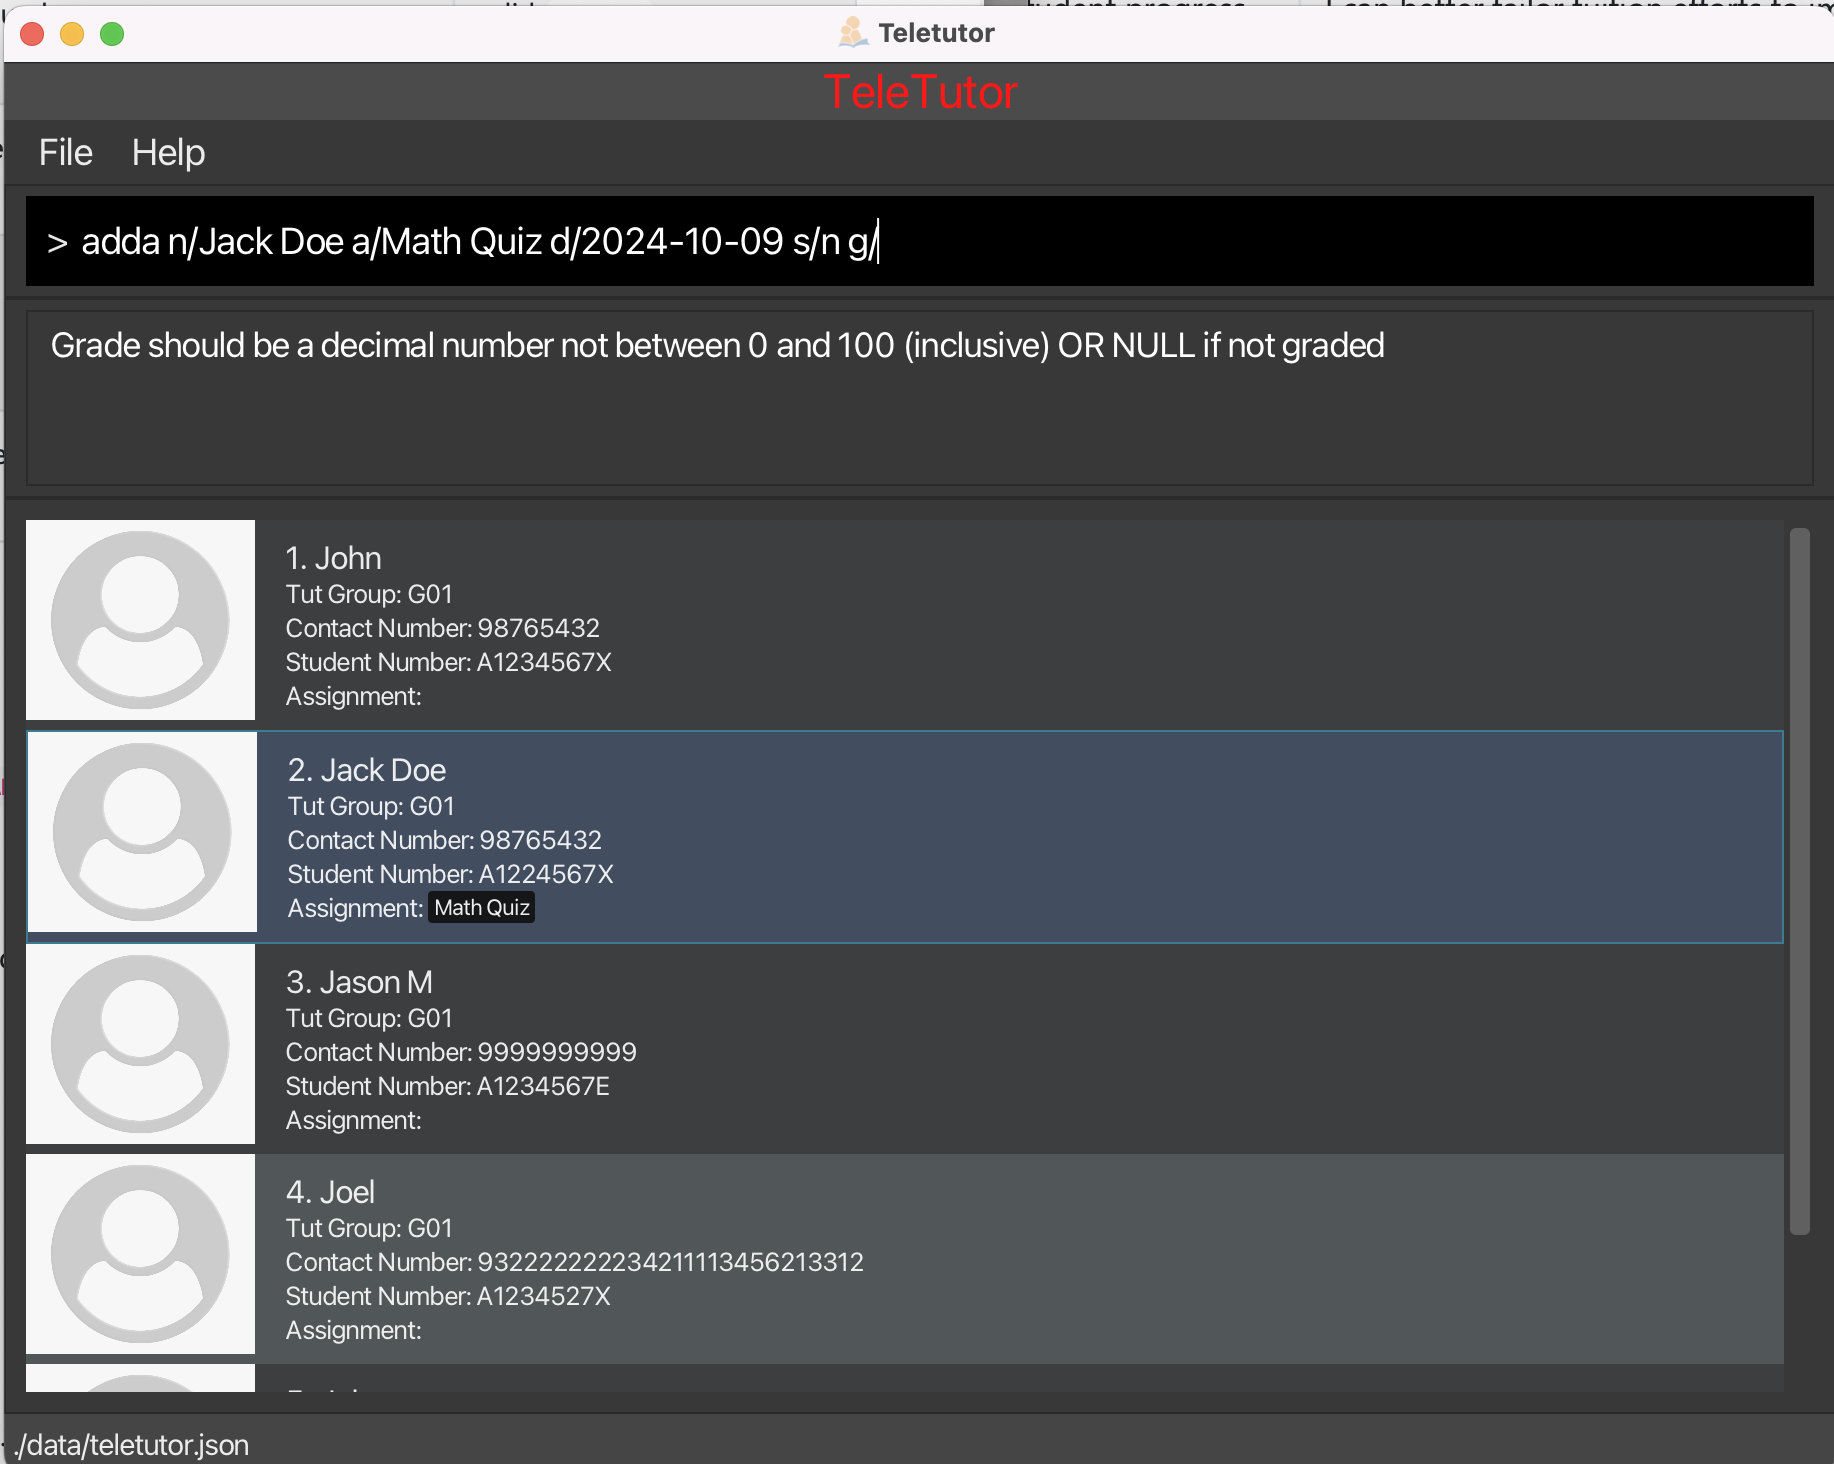Image resolution: width=1834 pixels, height=1464 pixels.
Task: Click Jack Doe's student name
Action: [x=367, y=770]
